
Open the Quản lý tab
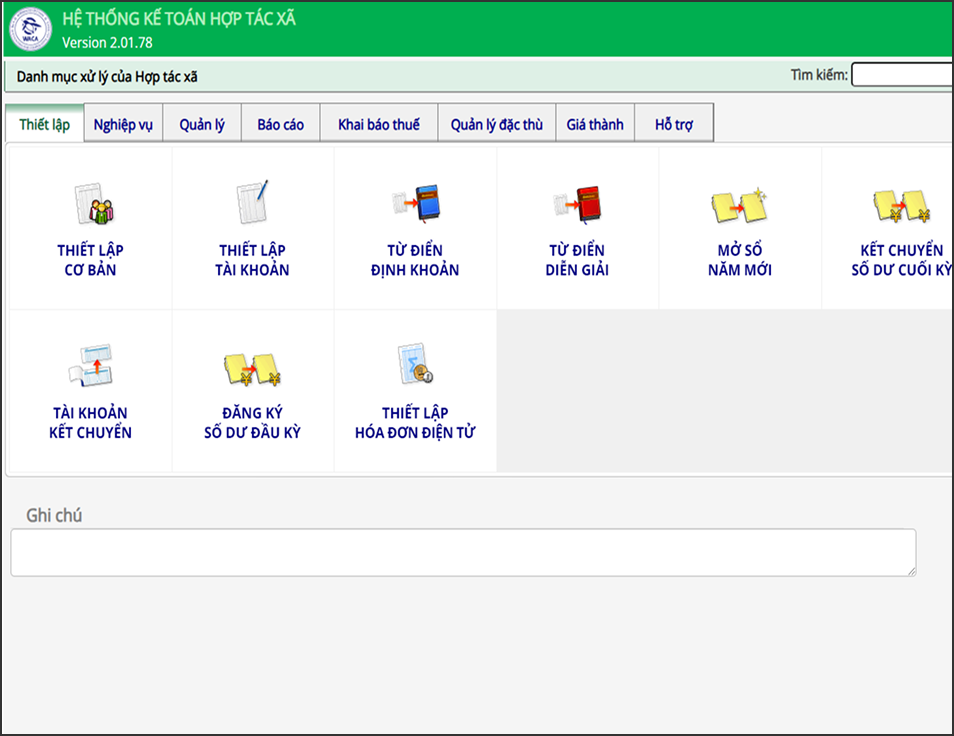(x=202, y=124)
